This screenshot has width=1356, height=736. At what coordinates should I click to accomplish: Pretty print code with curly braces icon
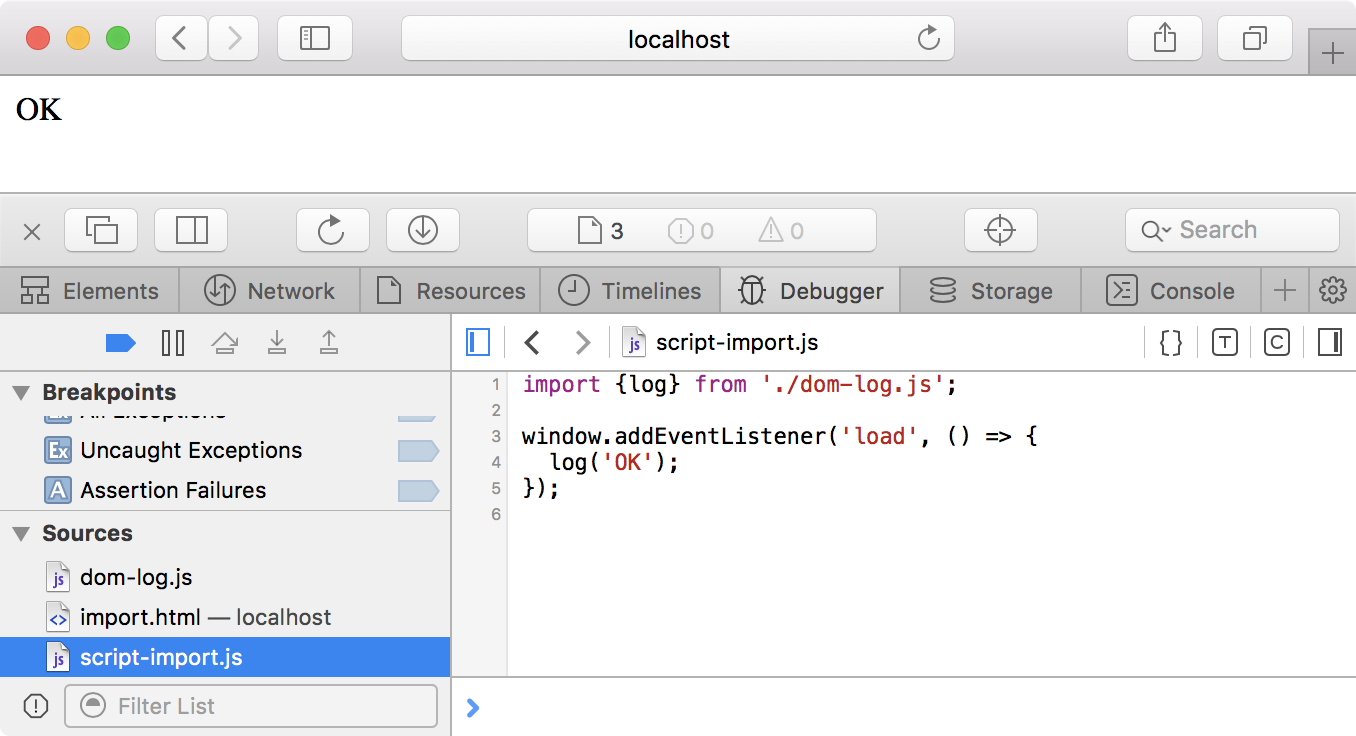click(x=1171, y=343)
